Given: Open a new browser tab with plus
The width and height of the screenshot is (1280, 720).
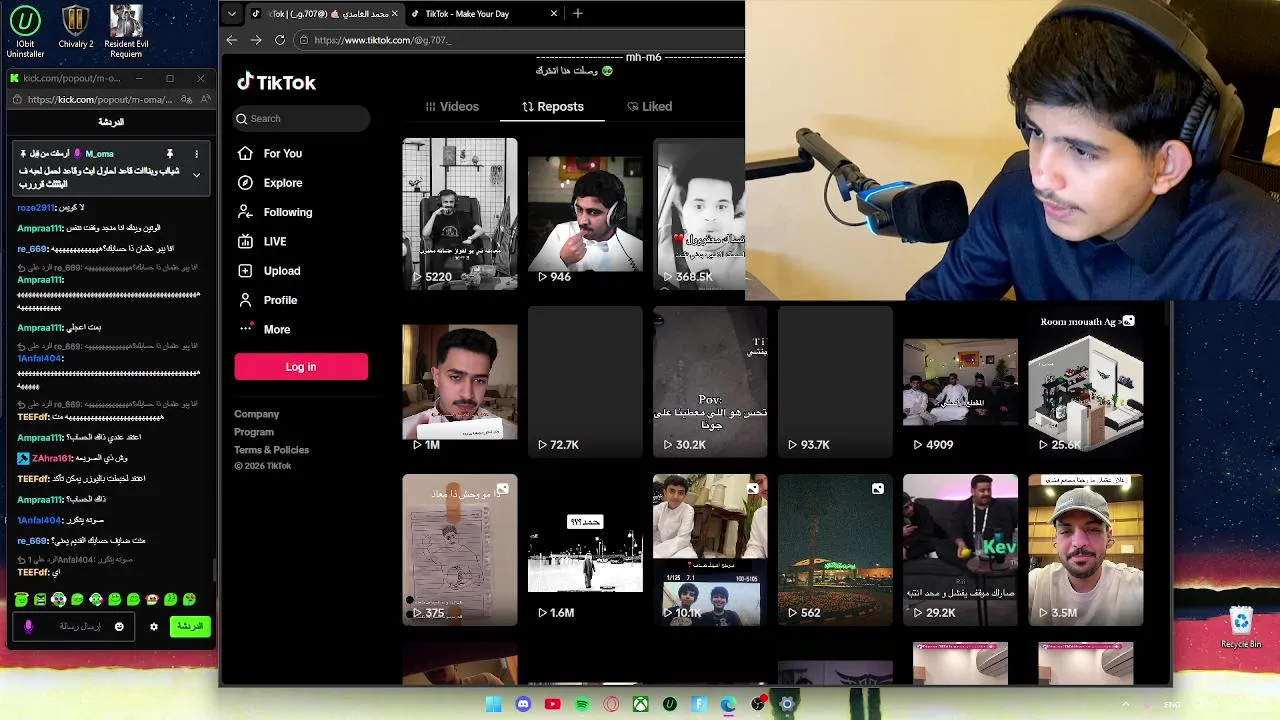Looking at the screenshot, I should tap(577, 14).
